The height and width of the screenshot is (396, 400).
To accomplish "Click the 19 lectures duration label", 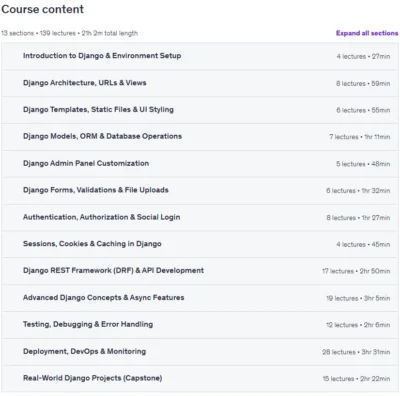I will coord(358,298).
